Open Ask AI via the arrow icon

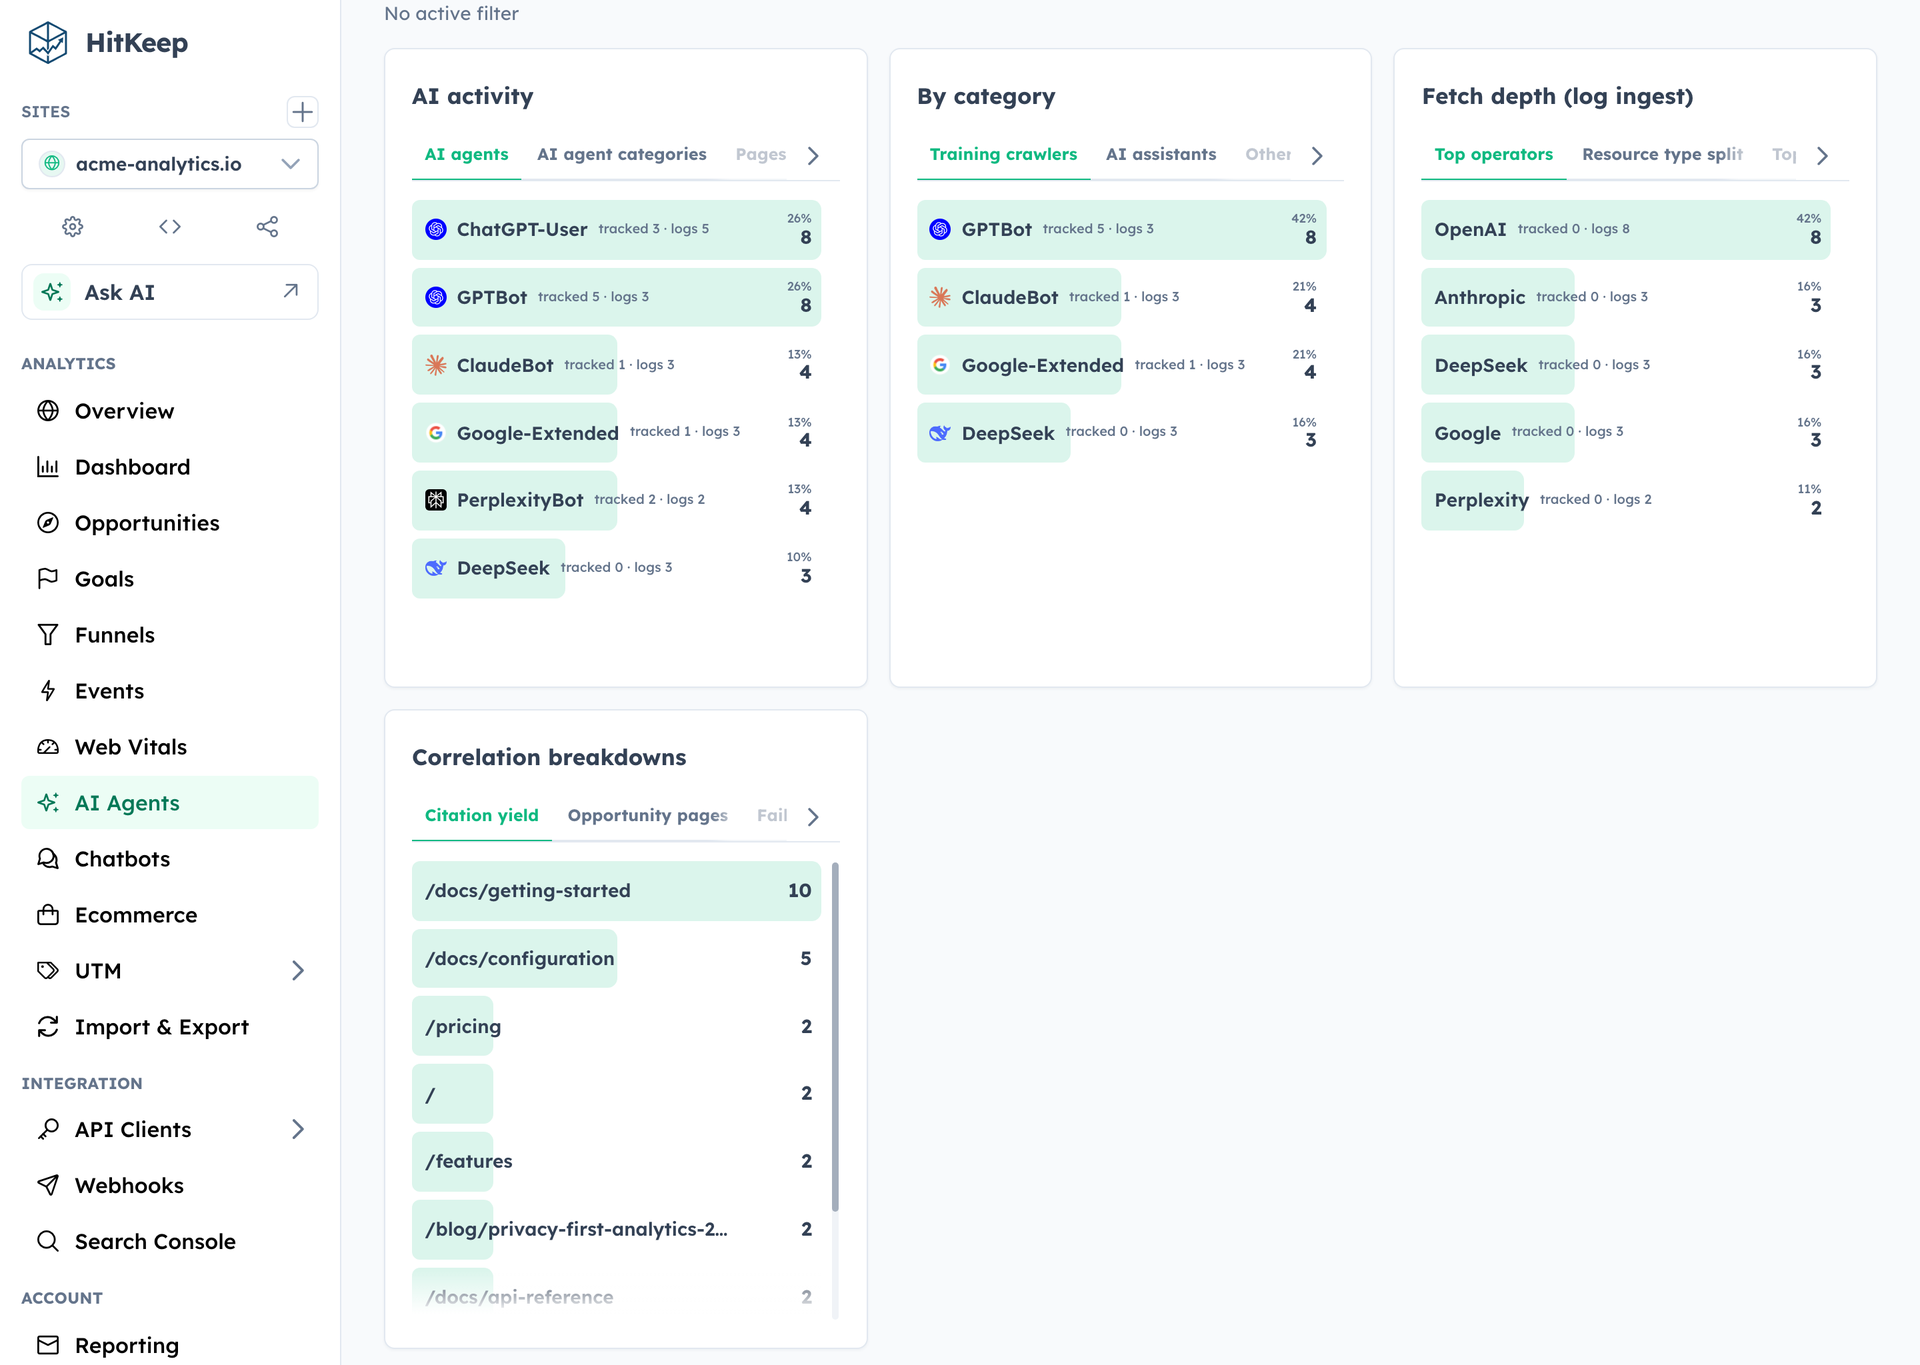click(291, 291)
